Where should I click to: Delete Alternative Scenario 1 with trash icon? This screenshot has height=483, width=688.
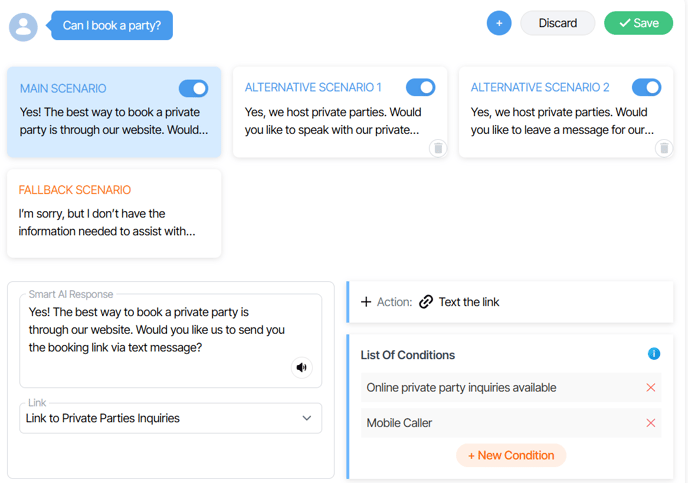[x=438, y=148]
